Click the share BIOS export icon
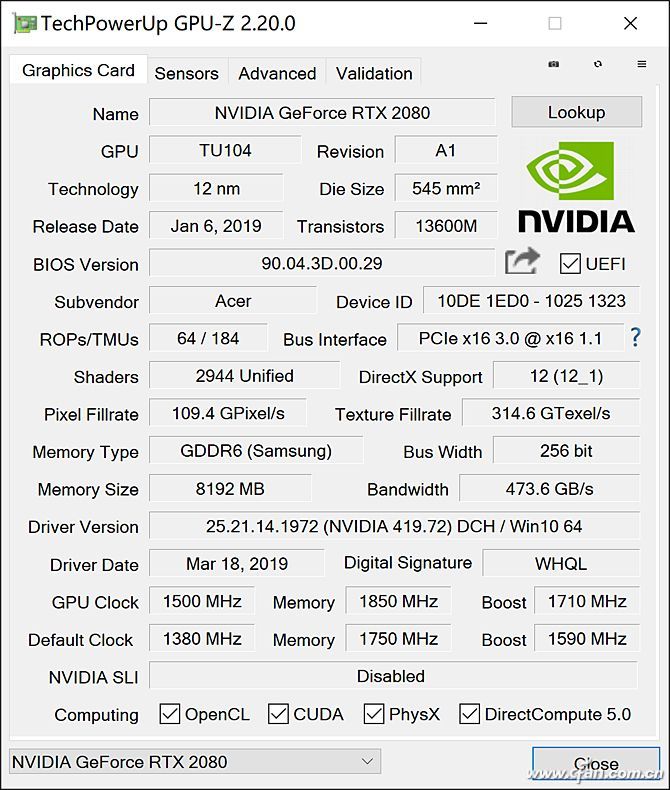The width and height of the screenshot is (670, 790). (x=522, y=262)
